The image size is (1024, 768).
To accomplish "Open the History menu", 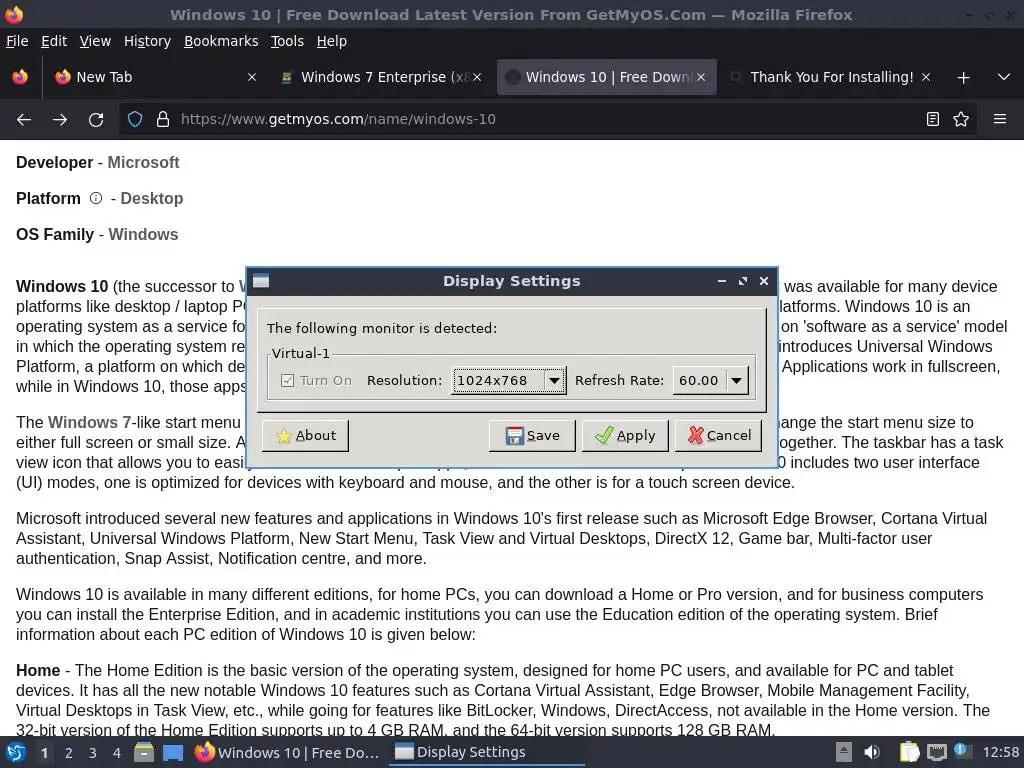I will pos(148,41).
